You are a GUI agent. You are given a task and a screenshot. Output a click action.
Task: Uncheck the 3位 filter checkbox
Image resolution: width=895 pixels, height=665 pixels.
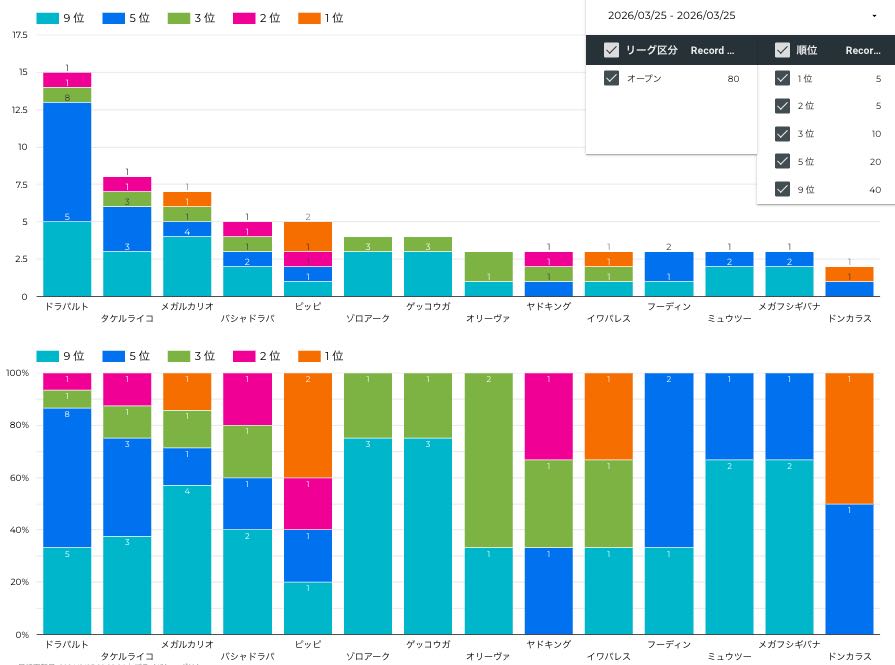point(782,133)
